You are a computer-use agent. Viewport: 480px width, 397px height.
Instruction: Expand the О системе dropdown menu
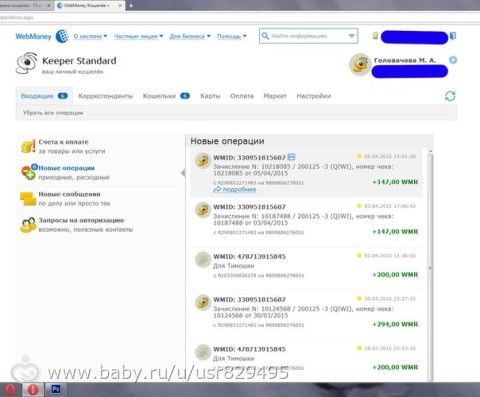click(90, 36)
